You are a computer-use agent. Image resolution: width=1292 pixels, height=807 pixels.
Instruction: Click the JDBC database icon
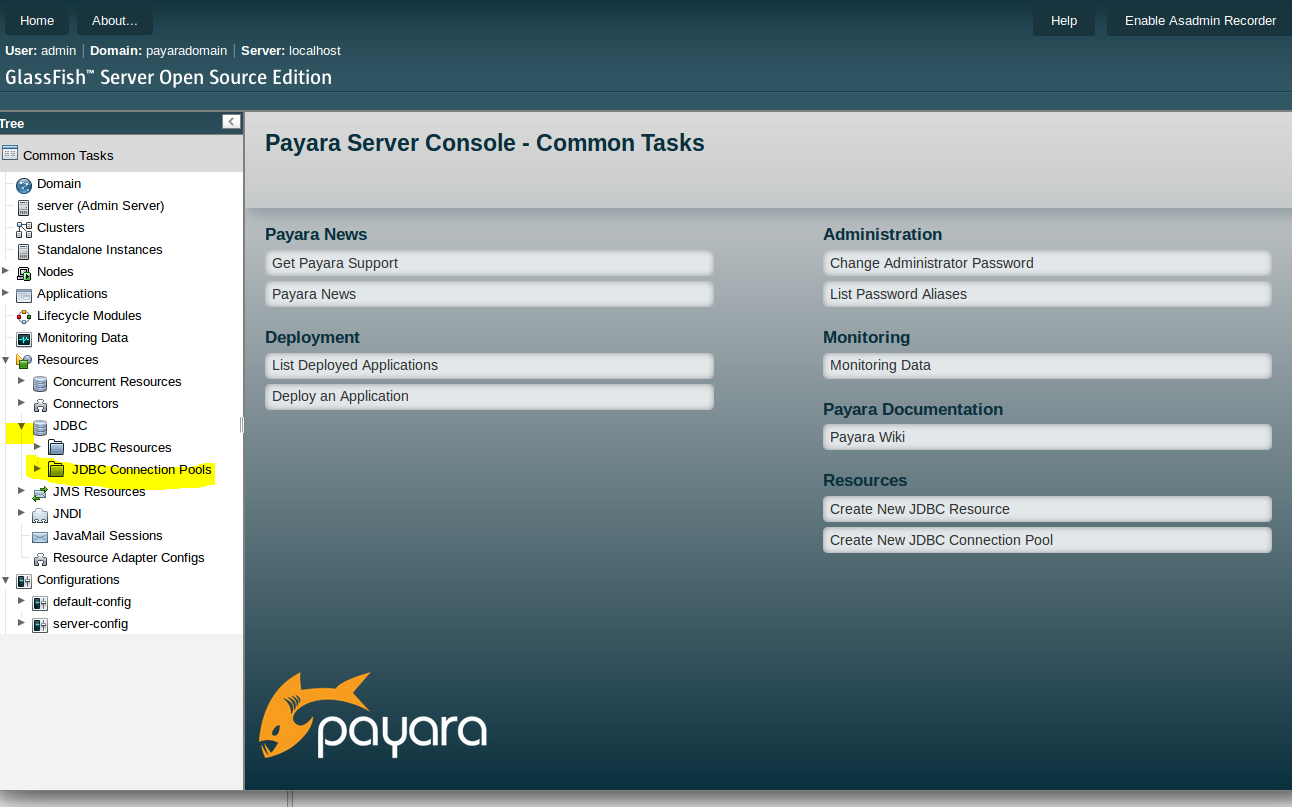point(40,427)
